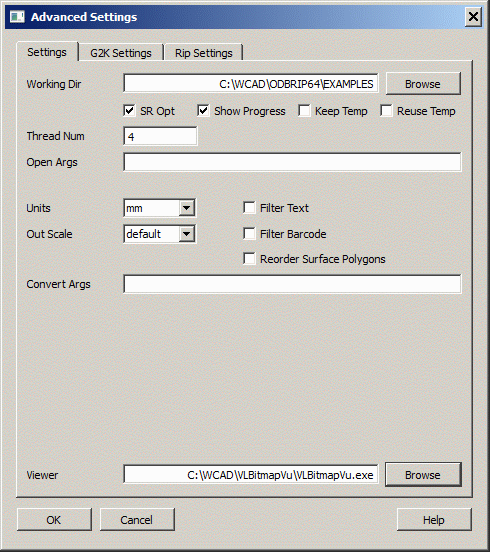Switch to the G2K Settings tab
The width and height of the screenshot is (490, 552).
pos(121,53)
